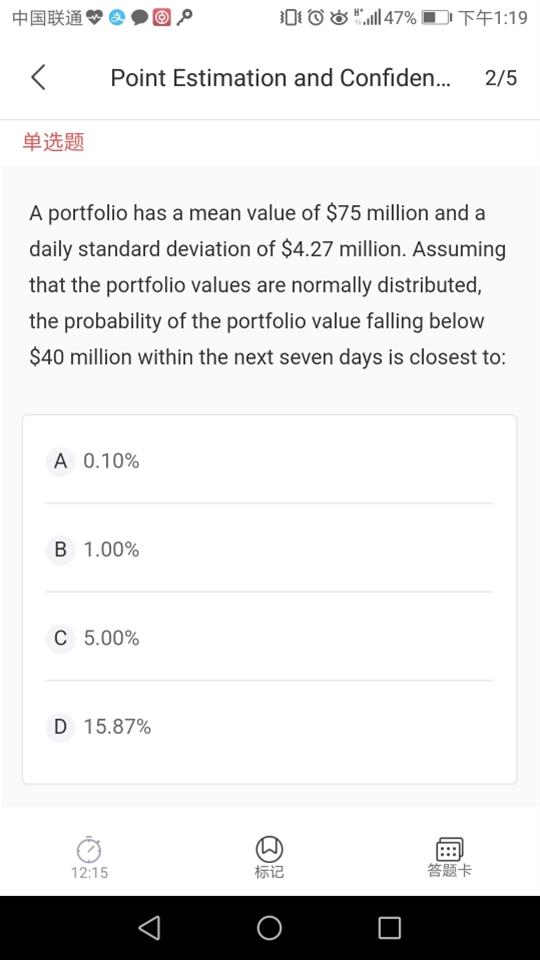Tap the battery indicator in status bar
This screenshot has width=540, height=960.
[x=437, y=18]
